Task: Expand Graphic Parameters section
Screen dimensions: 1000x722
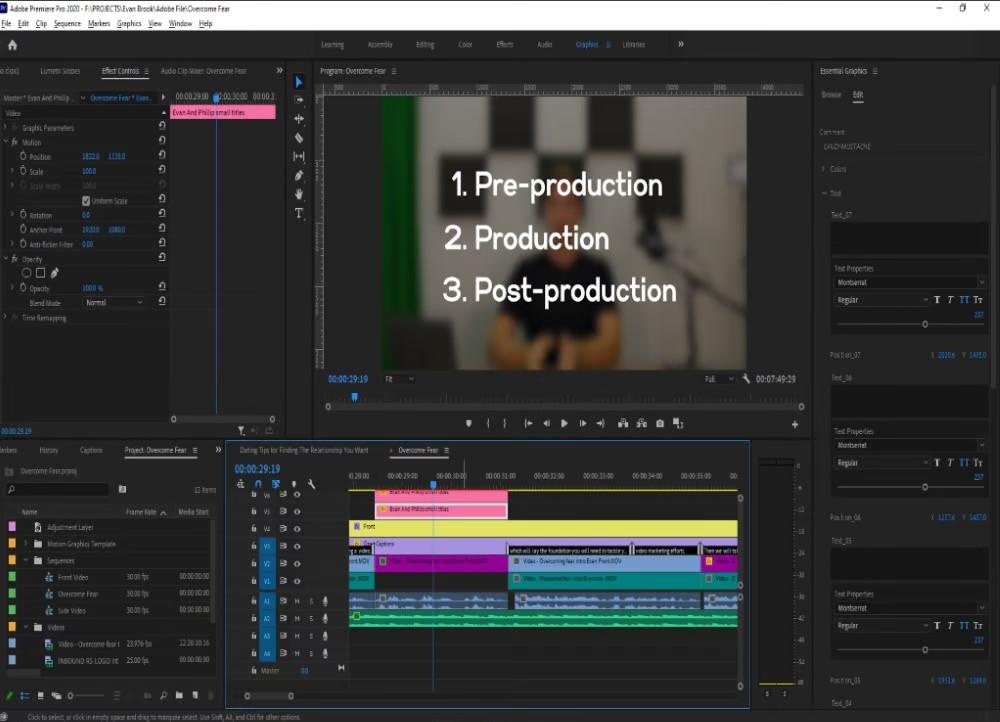Action: 6,128
